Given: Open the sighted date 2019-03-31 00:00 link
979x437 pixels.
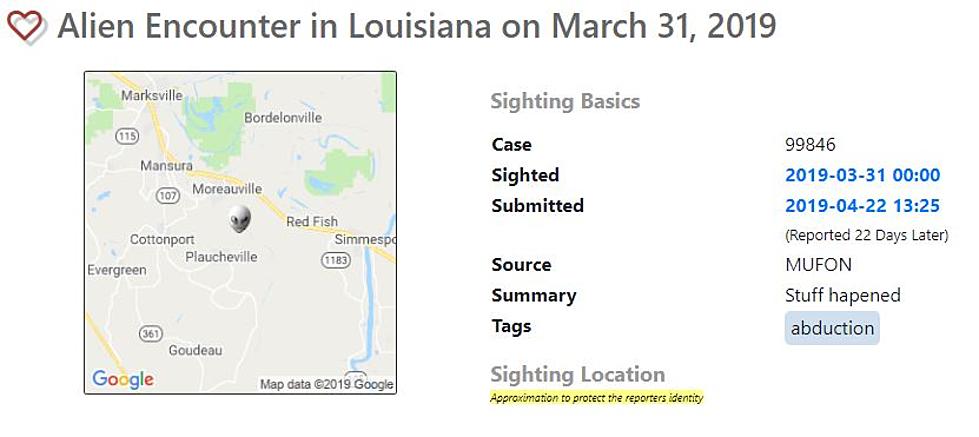Looking at the screenshot, I should click(862, 175).
